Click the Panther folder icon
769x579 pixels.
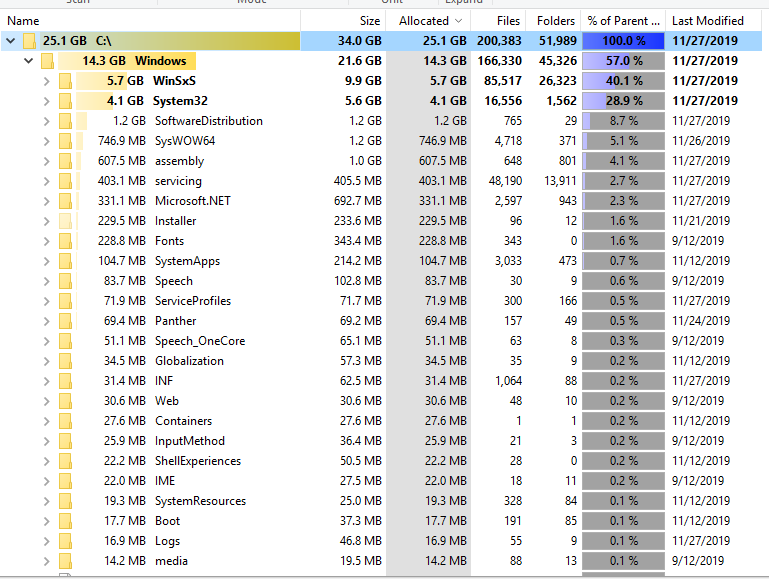[x=65, y=321]
